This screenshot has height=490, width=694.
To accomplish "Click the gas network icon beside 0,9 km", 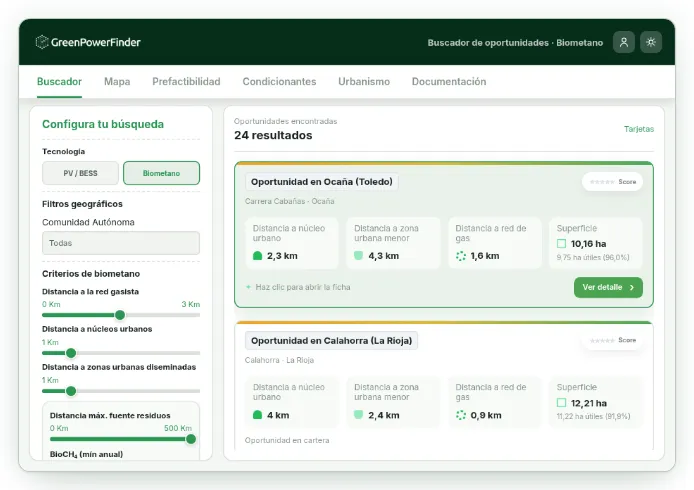I will (x=461, y=415).
